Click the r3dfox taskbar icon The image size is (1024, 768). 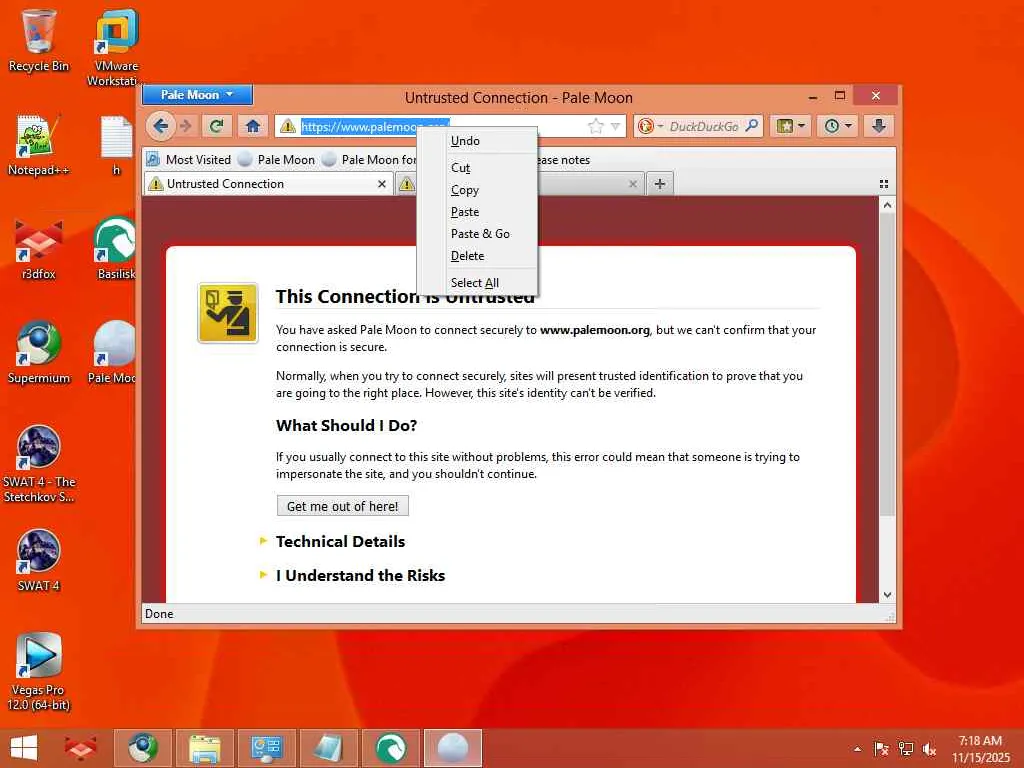tap(80, 748)
